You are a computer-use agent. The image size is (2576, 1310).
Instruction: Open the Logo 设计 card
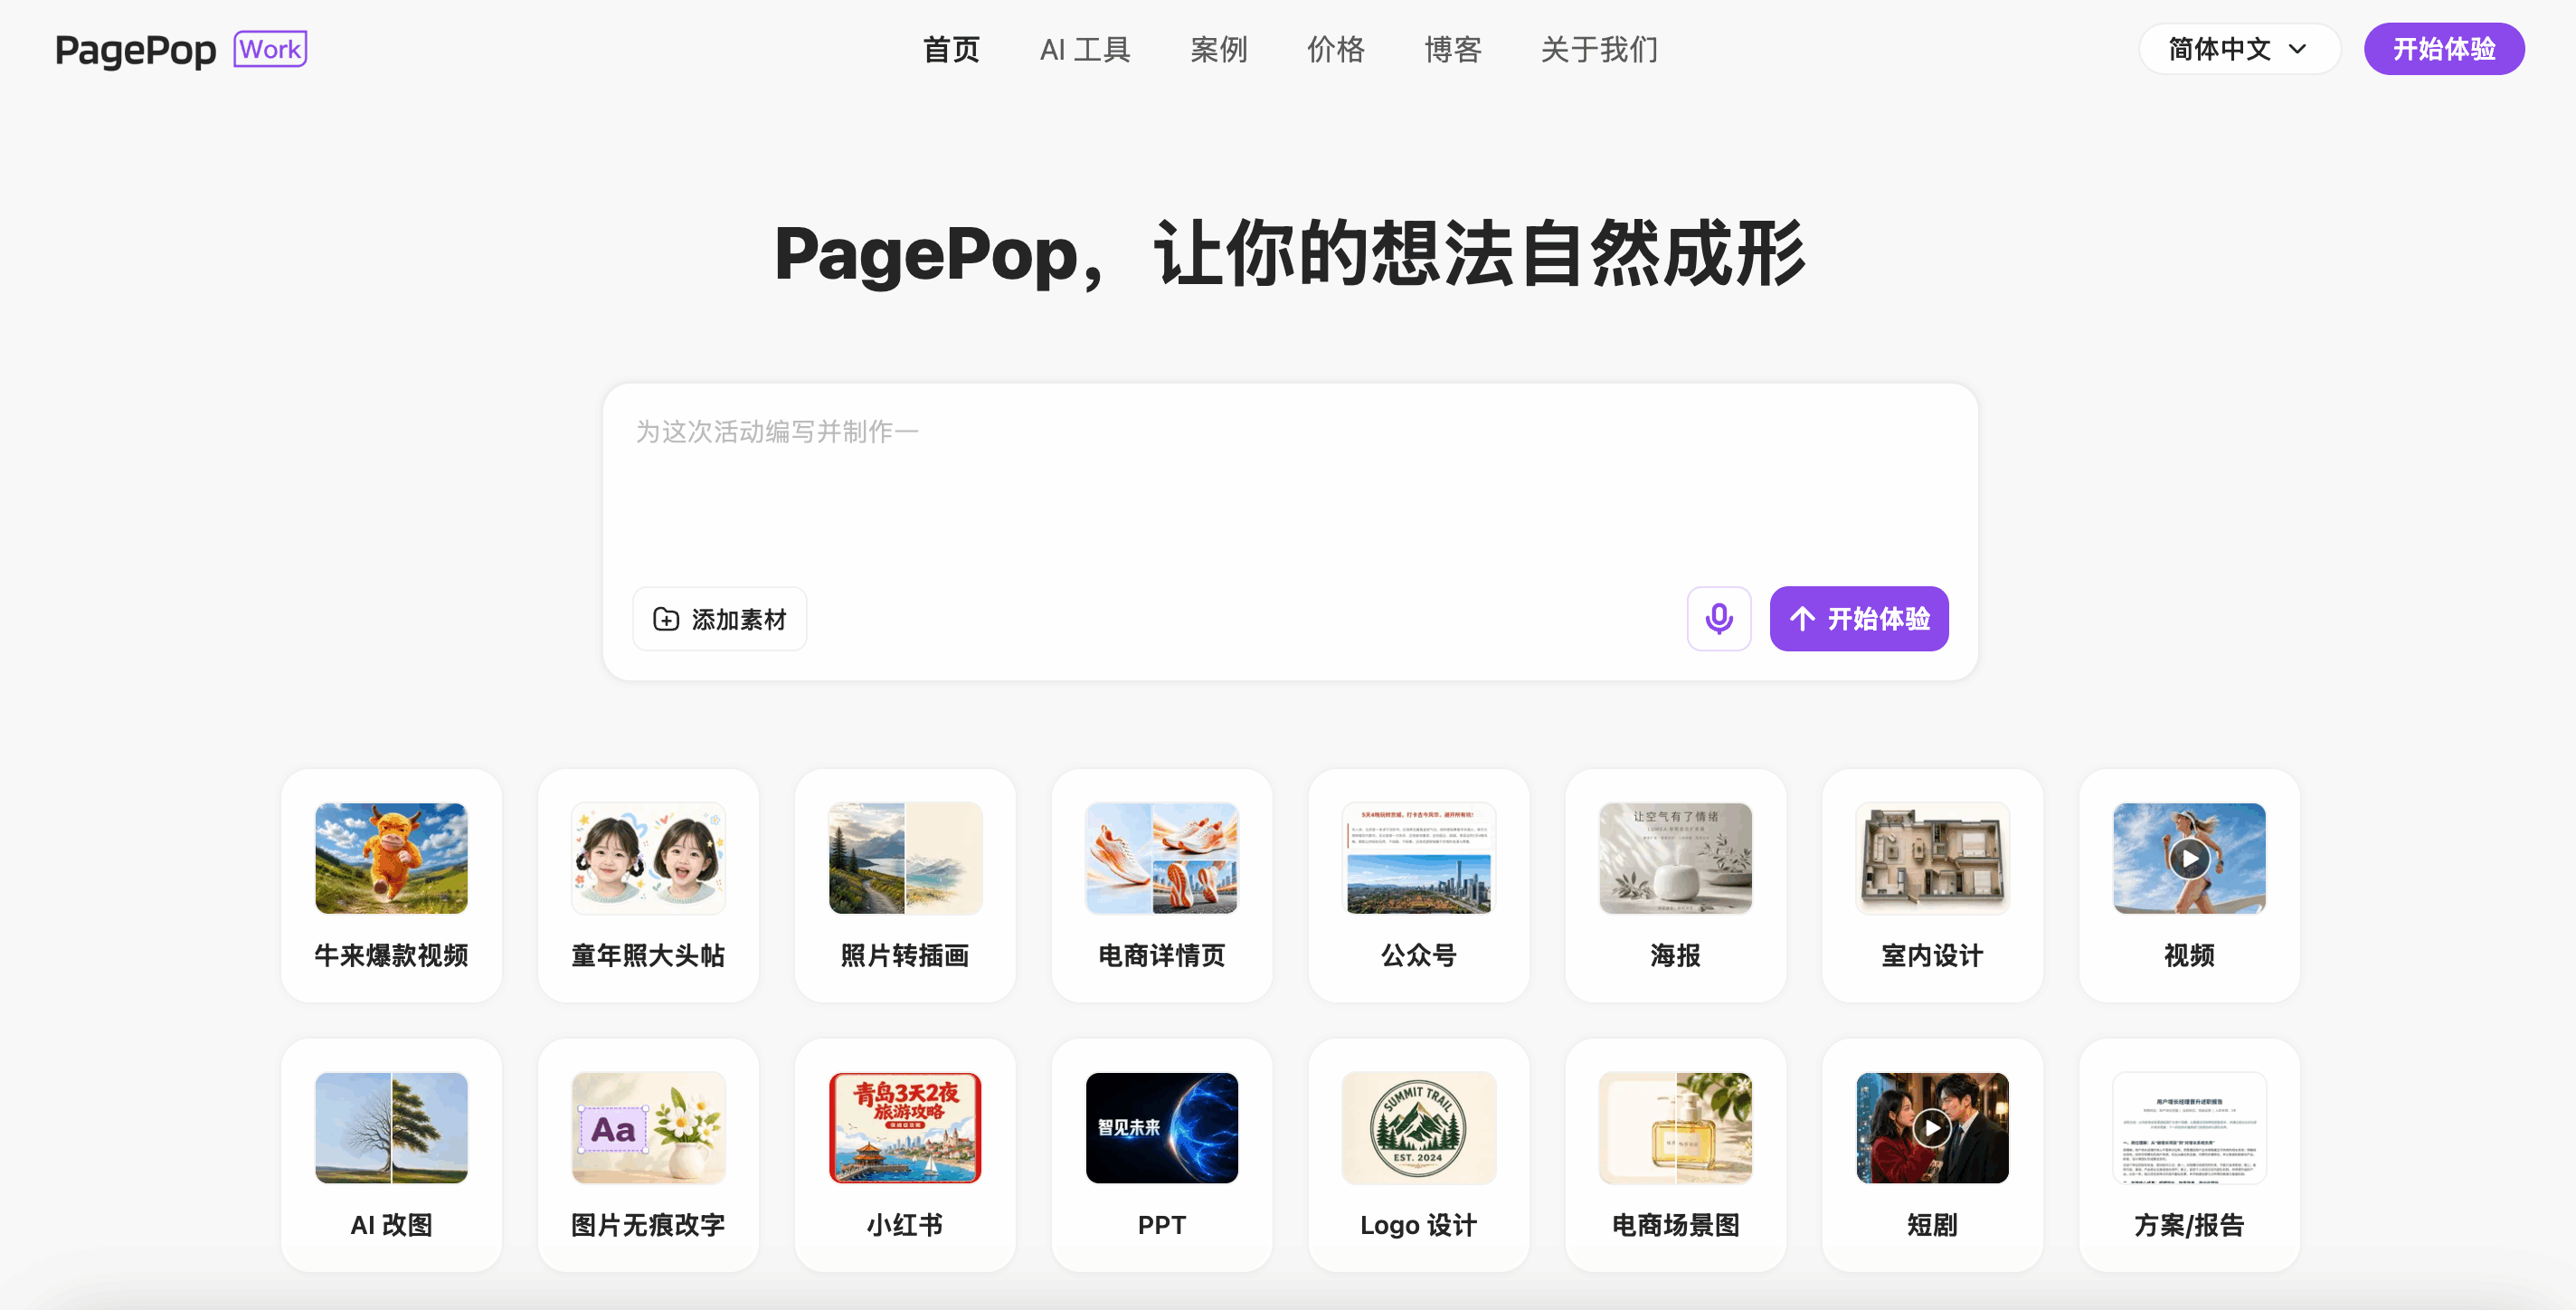pyautogui.click(x=1419, y=1155)
